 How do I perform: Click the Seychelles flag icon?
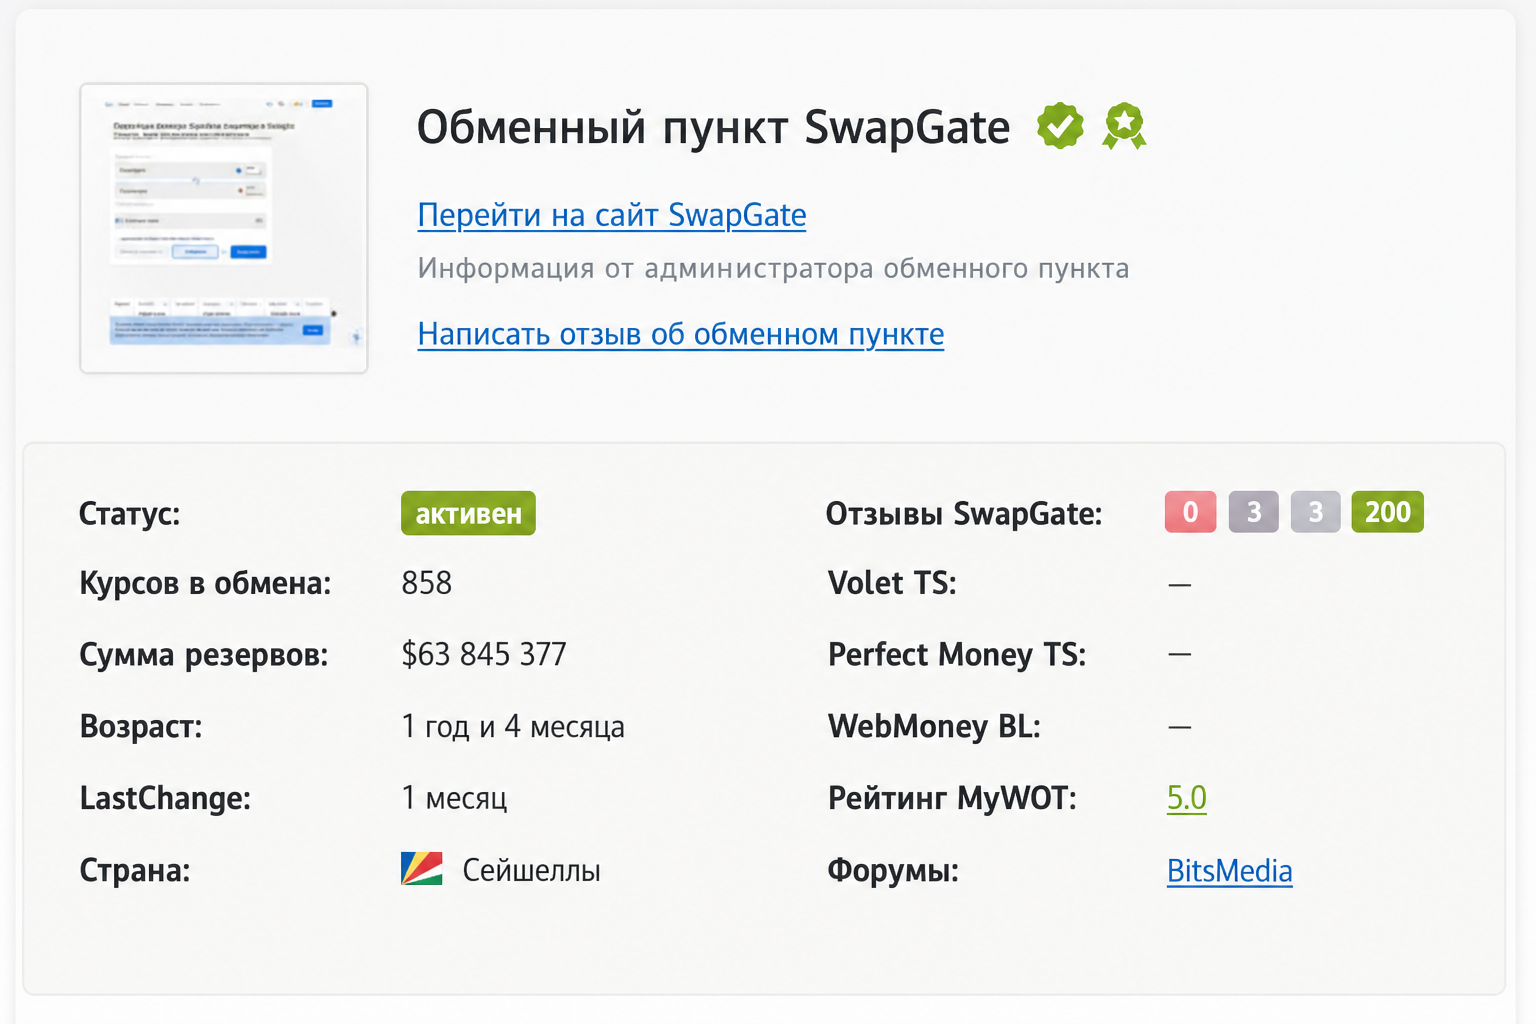(422, 869)
